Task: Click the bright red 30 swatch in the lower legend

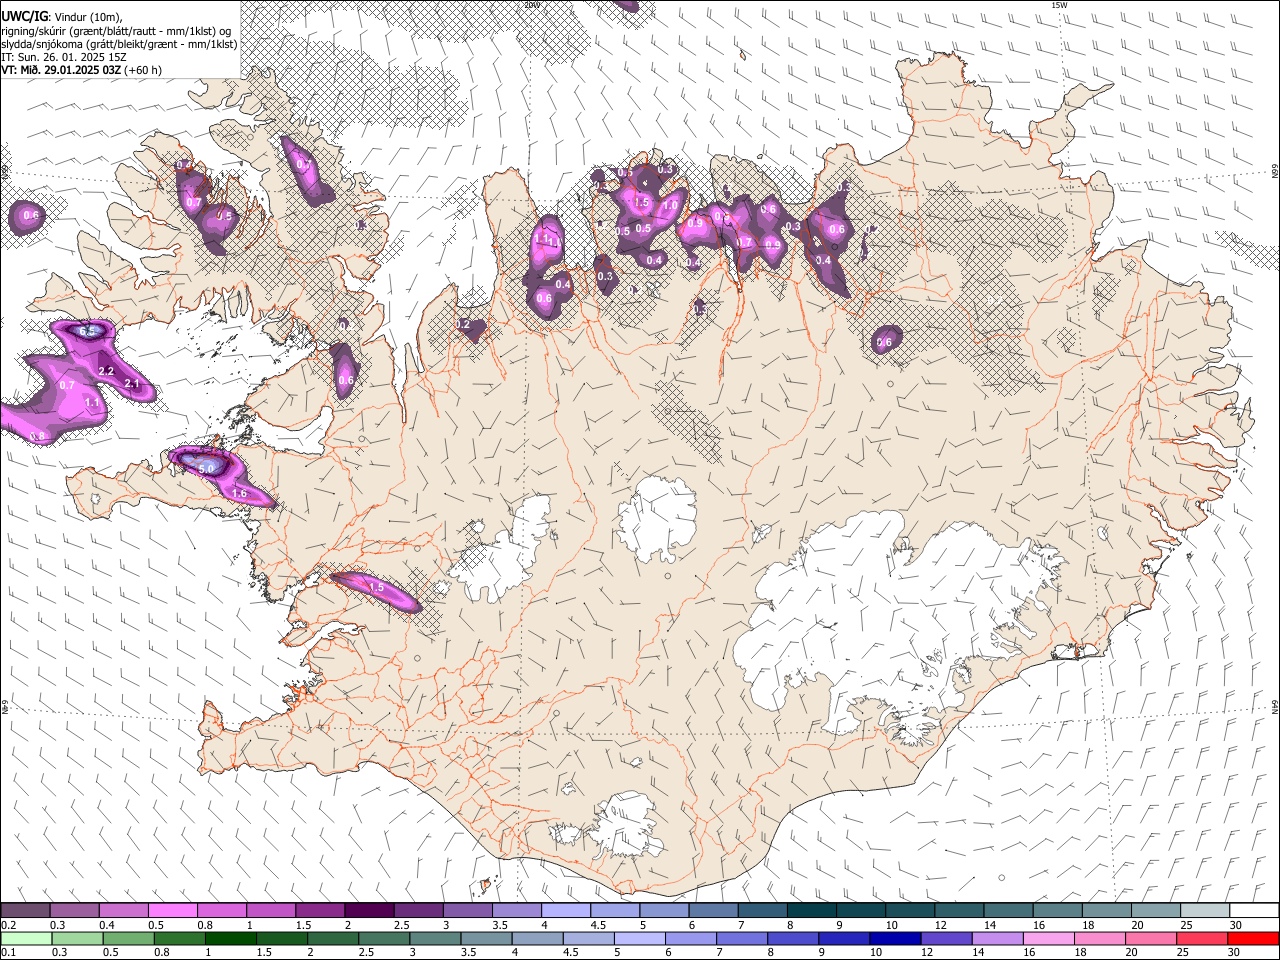Action: [1254, 939]
